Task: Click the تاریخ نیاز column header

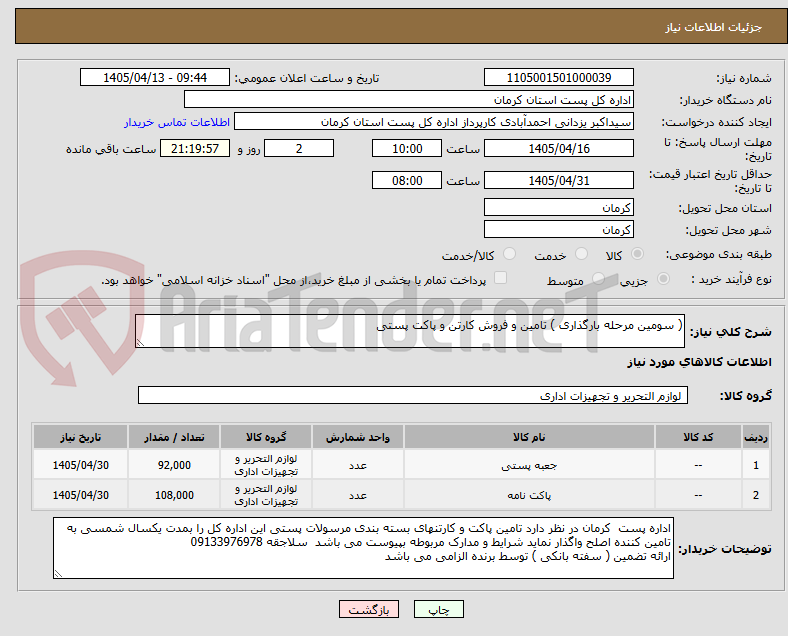Action: (x=80, y=437)
